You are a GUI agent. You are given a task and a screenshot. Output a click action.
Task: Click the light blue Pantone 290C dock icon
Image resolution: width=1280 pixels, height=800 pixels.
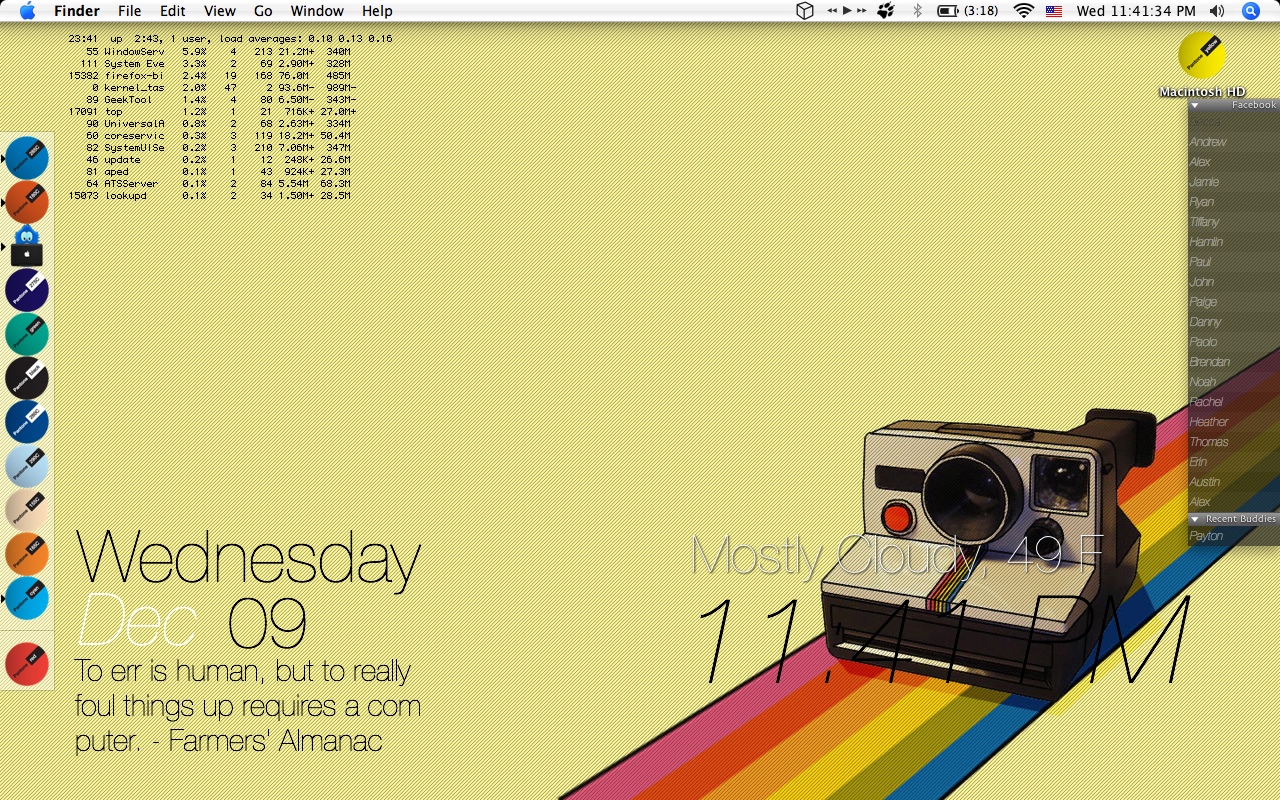[27, 466]
